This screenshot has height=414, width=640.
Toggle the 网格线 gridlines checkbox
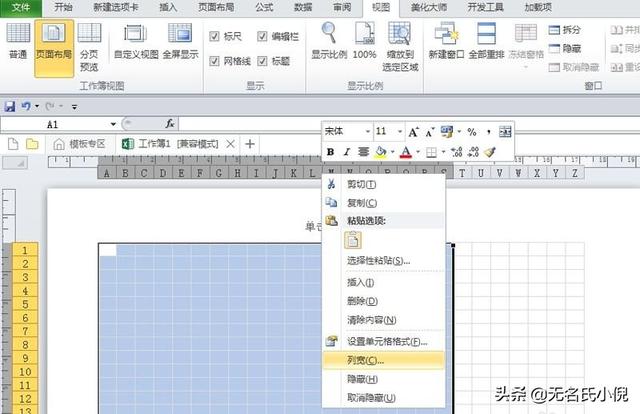coord(216,61)
